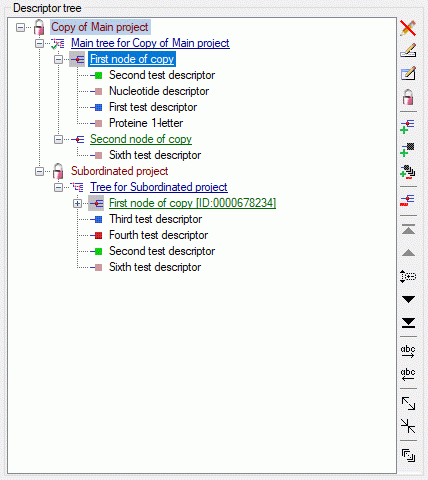This screenshot has height=480, width=428.
Task: Click the red X delete icon
Action: (x=408, y=28)
